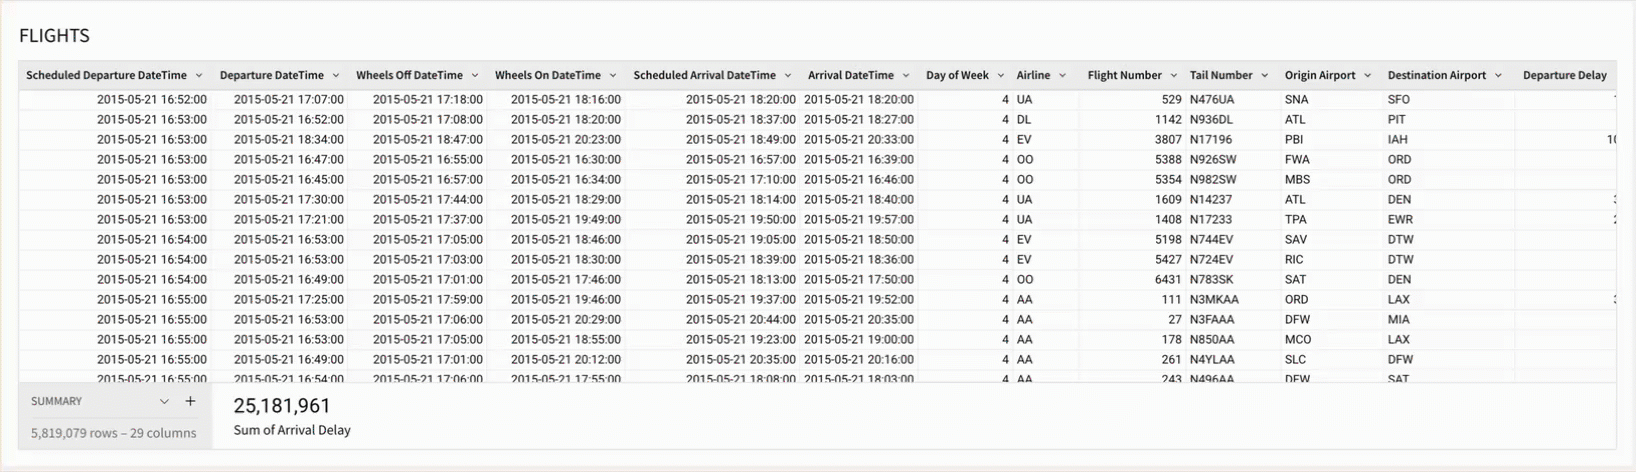The height and width of the screenshot is (472, 1636).
Task: Click the Arrival DateTime column arrow
Action: pos(906,76)
